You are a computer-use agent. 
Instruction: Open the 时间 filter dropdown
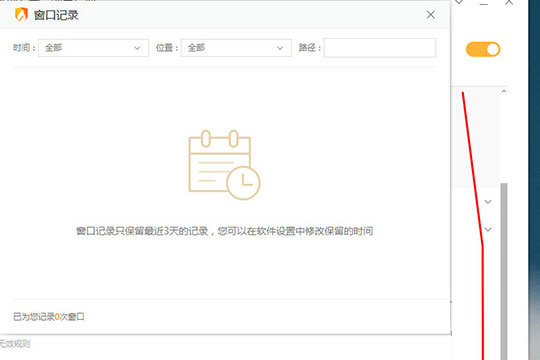click(x=93, y=48)
